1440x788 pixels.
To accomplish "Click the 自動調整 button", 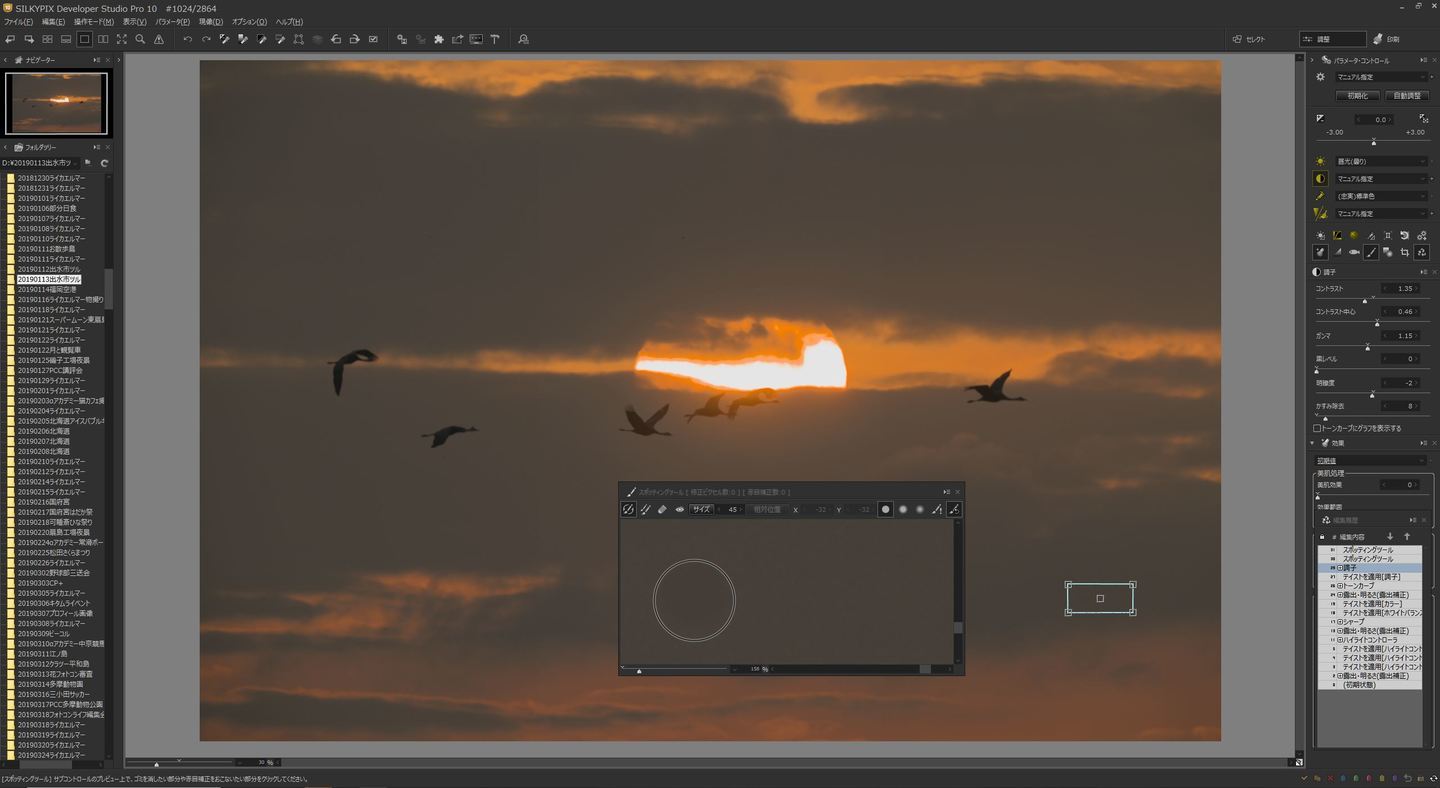I will [1406, 96].
